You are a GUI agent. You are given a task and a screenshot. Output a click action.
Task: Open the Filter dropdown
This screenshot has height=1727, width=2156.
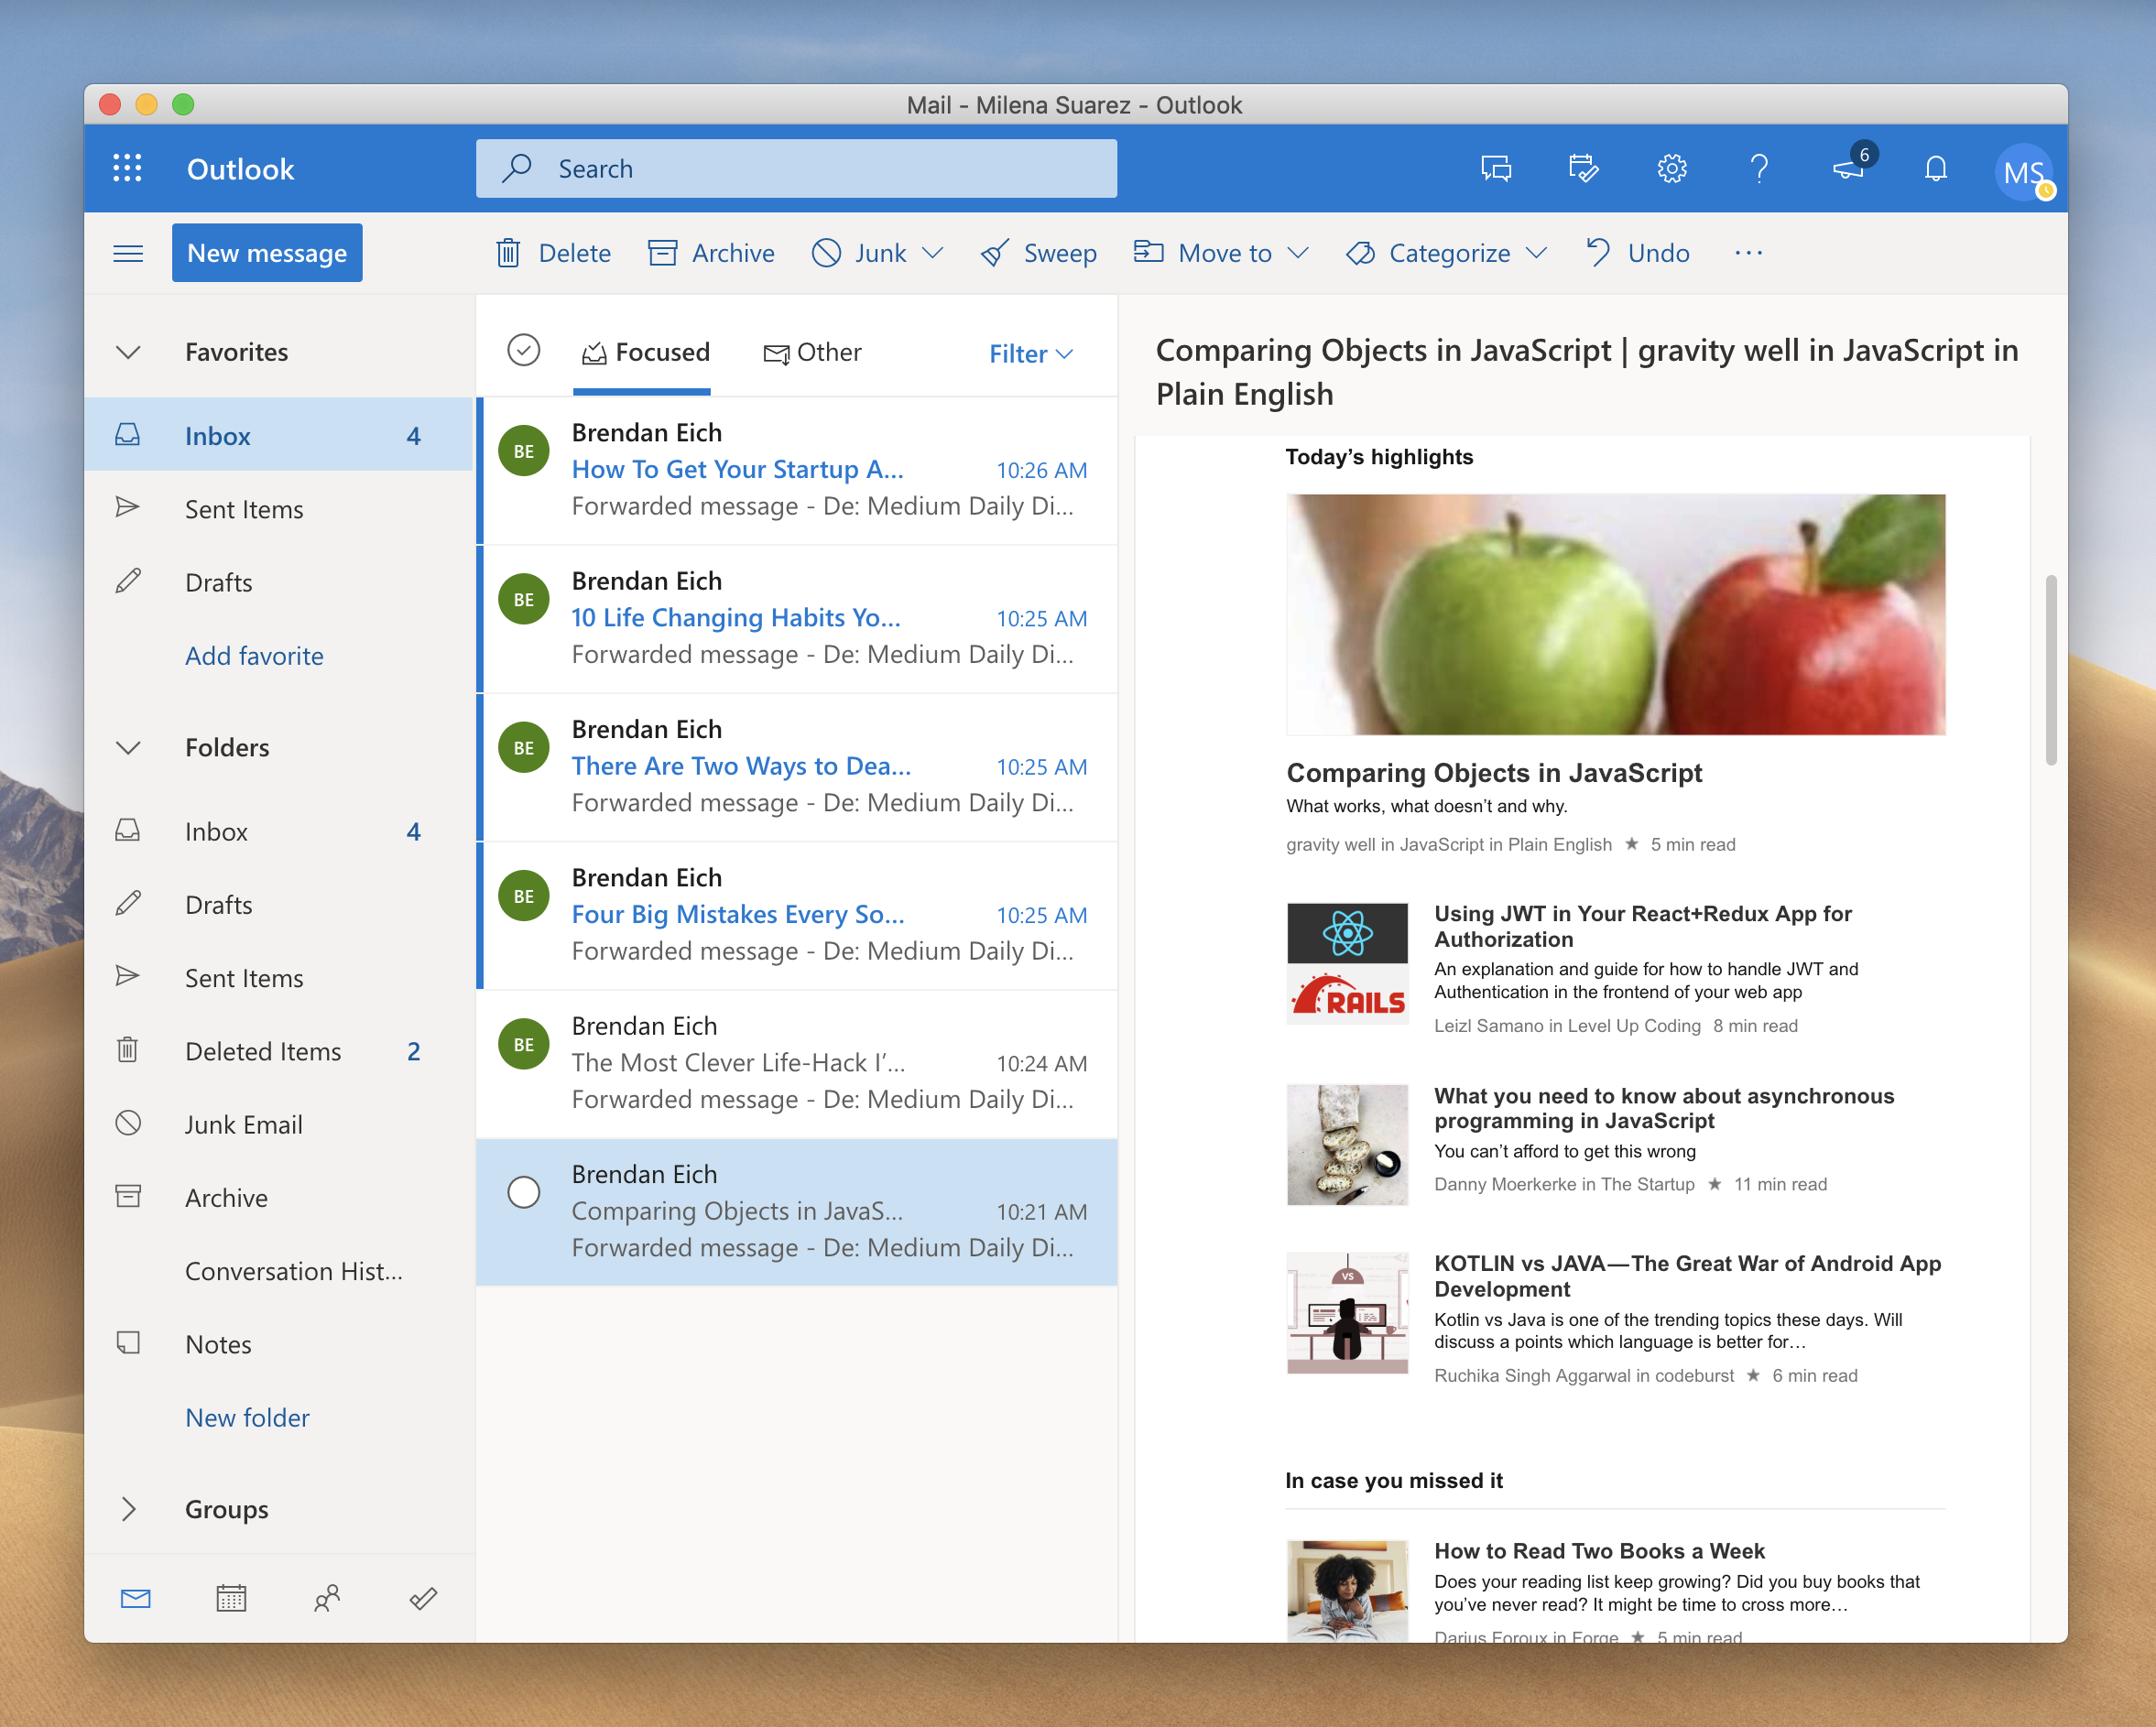(1030, 353)
